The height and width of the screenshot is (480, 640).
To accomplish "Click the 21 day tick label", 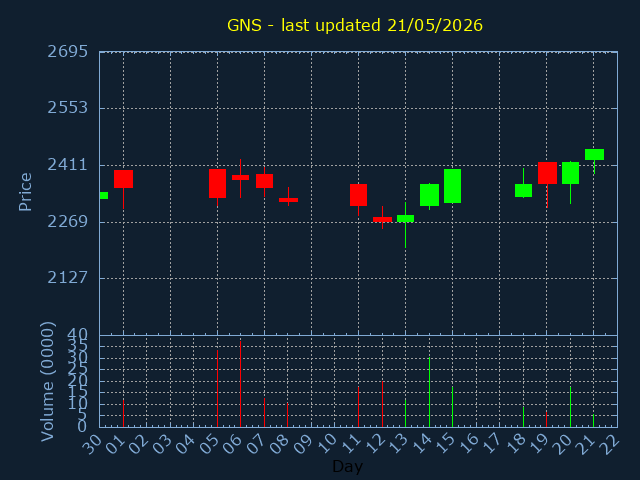I will pyautogui.click(x=586, y=443).
